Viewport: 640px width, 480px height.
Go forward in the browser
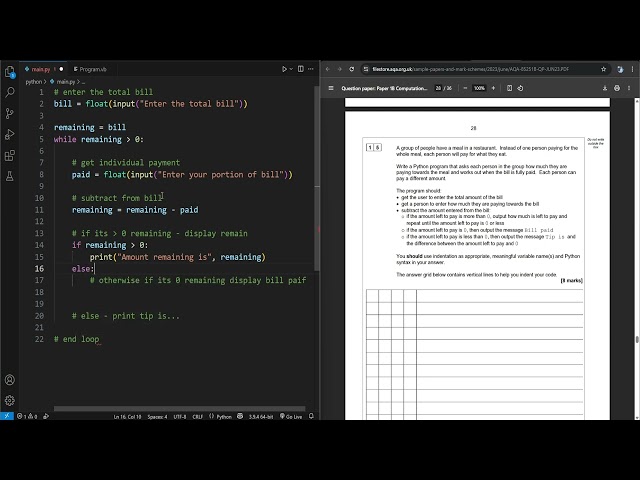pos(340,69)
